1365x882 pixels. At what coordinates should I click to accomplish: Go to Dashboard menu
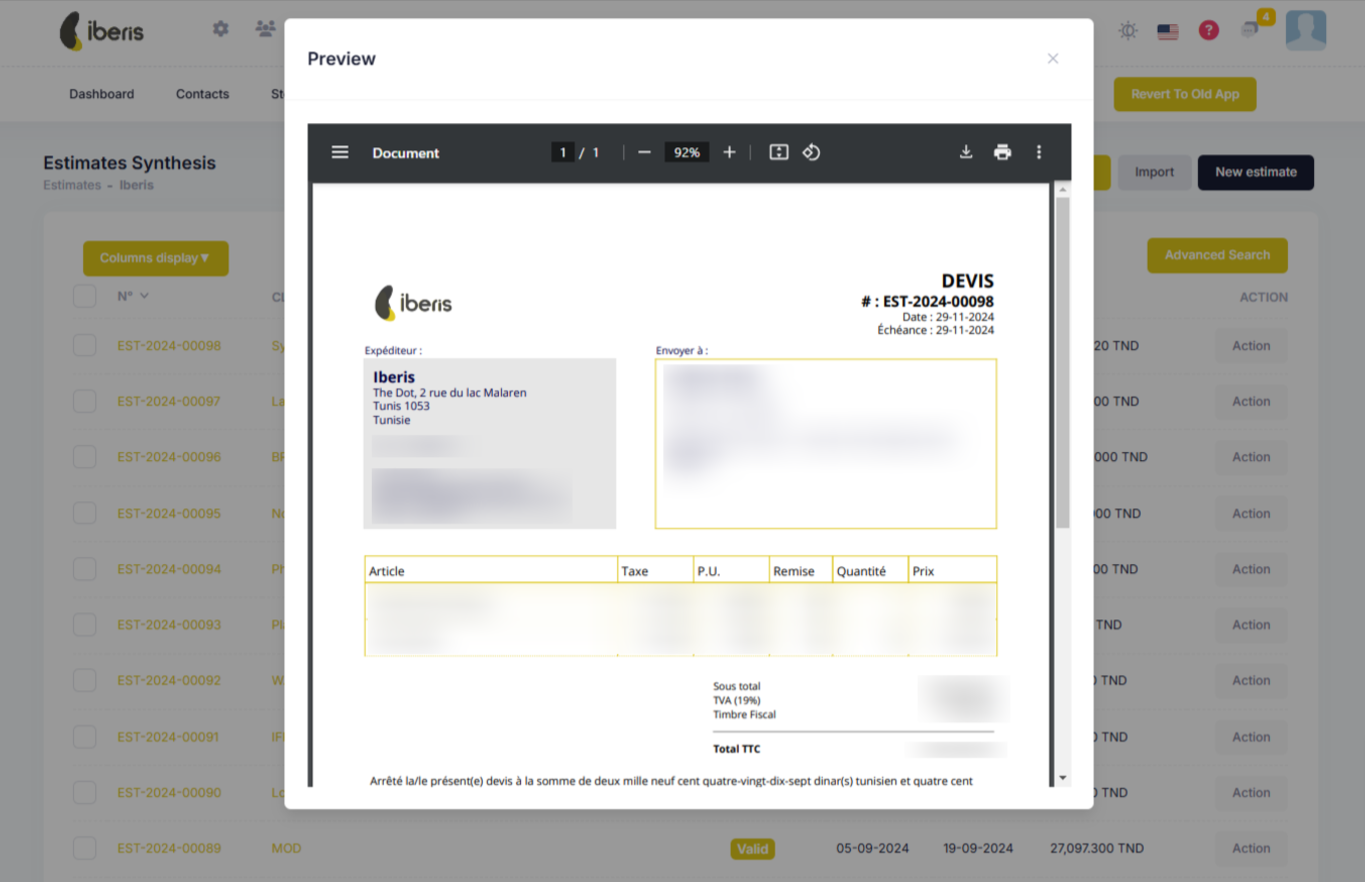tap(101, 94)
